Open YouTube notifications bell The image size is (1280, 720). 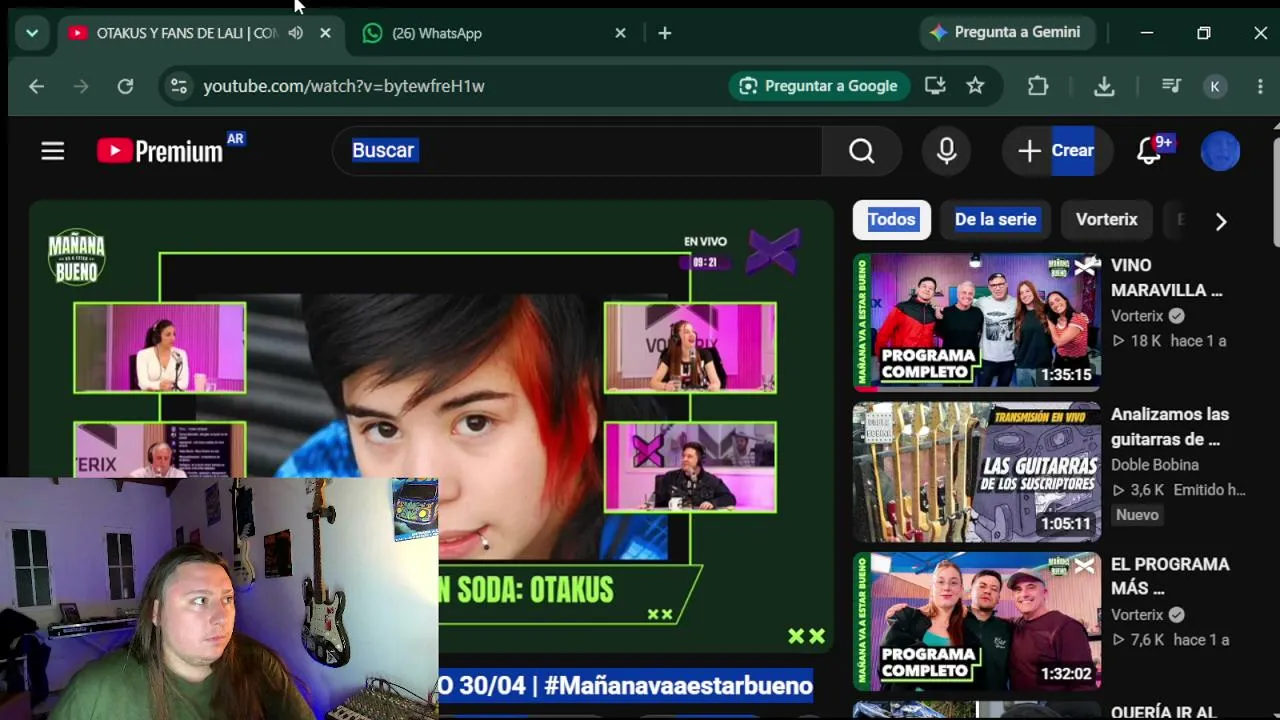[x=1150, y=150]
